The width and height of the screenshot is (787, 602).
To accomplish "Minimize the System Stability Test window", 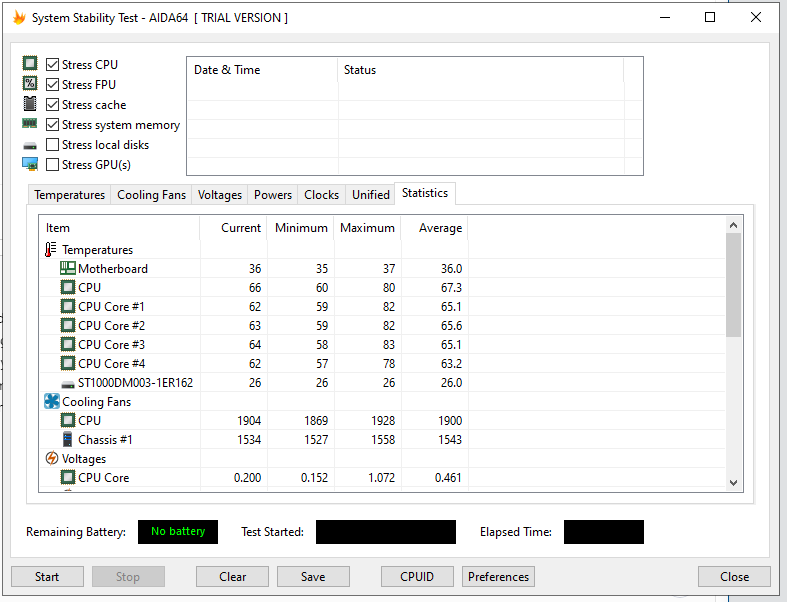I will [x=665, y=18].
